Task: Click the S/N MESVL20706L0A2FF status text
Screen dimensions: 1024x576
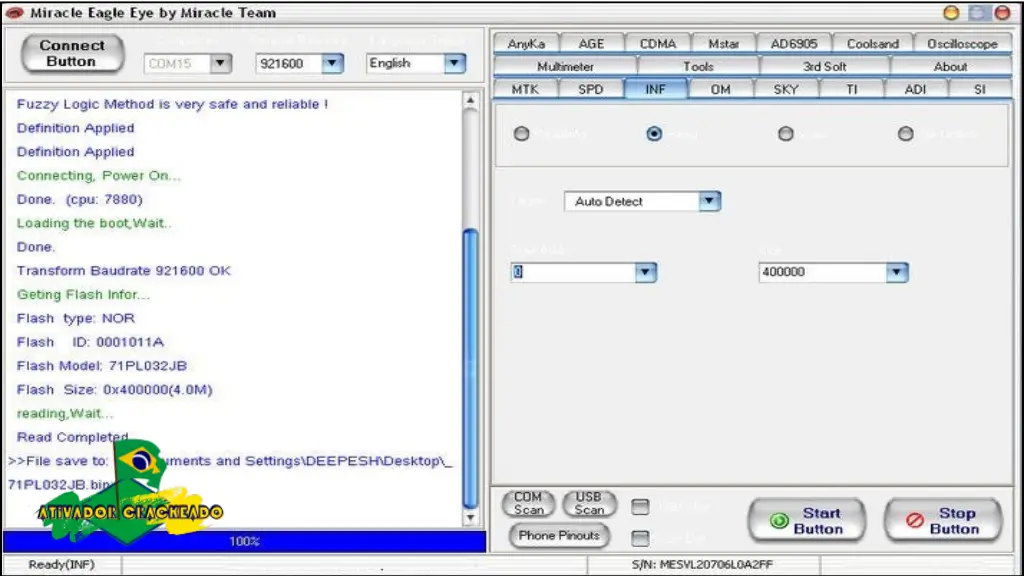Action: point(702,564)
